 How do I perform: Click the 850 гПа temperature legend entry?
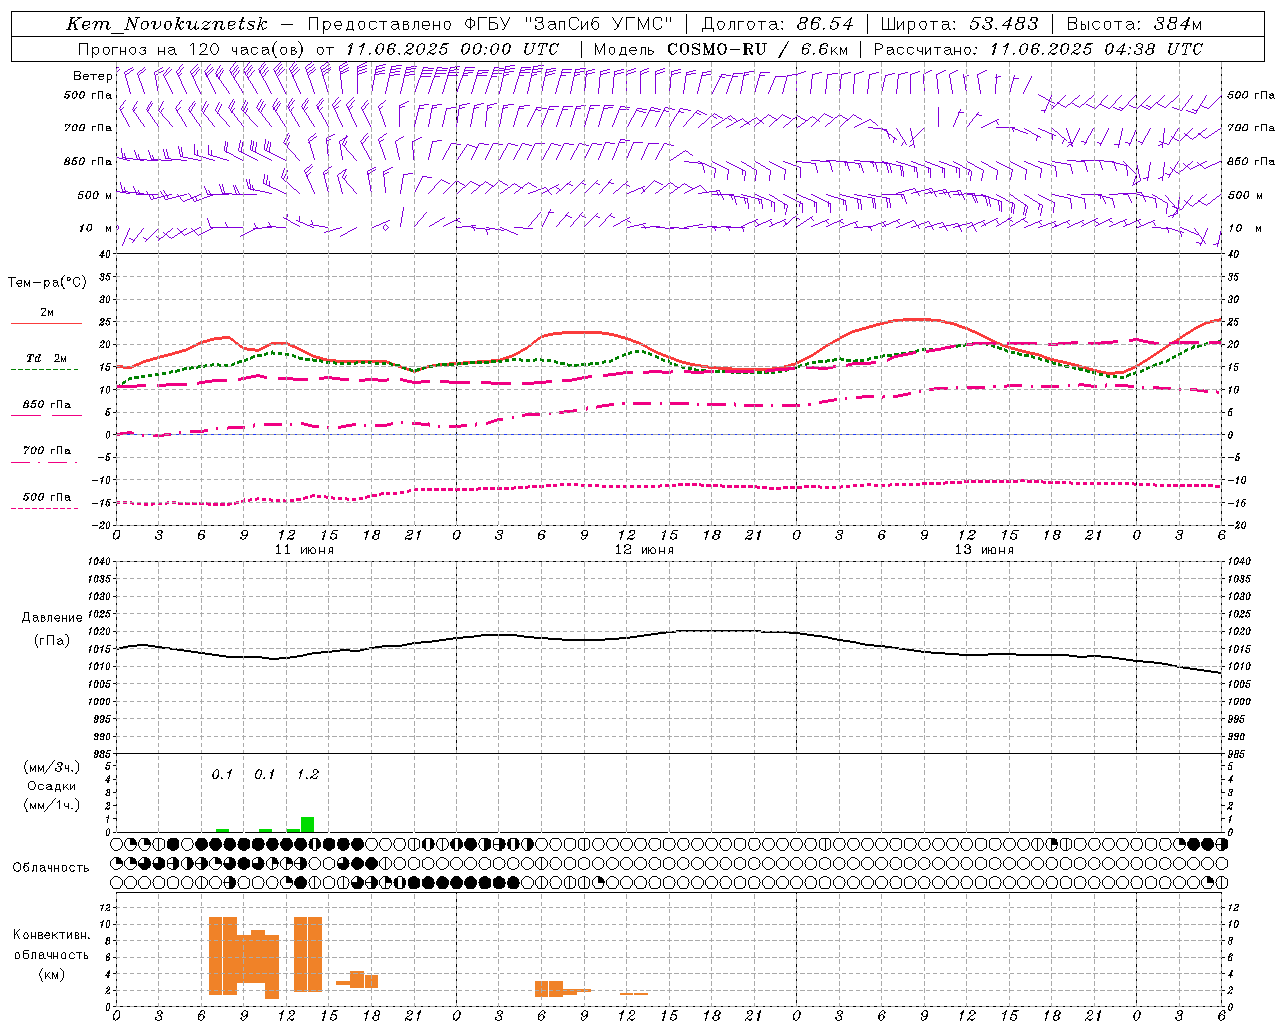pyautogui.click(x=47, y=405)
